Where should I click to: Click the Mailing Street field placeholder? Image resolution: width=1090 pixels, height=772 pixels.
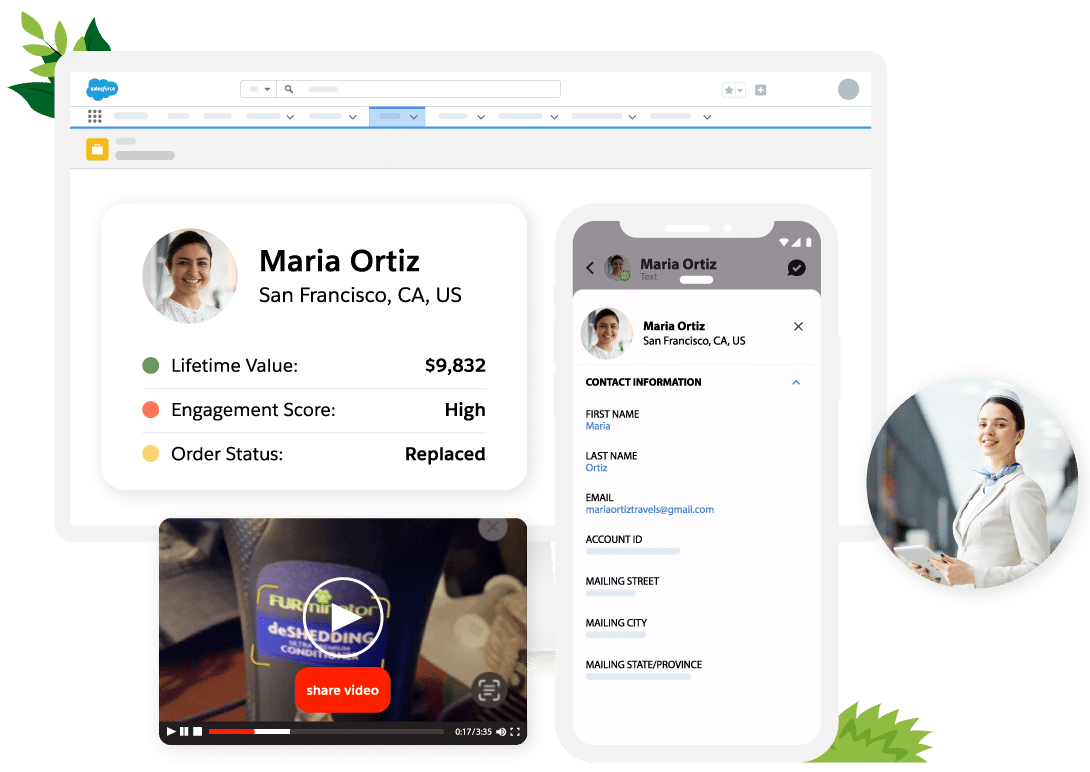610,593
